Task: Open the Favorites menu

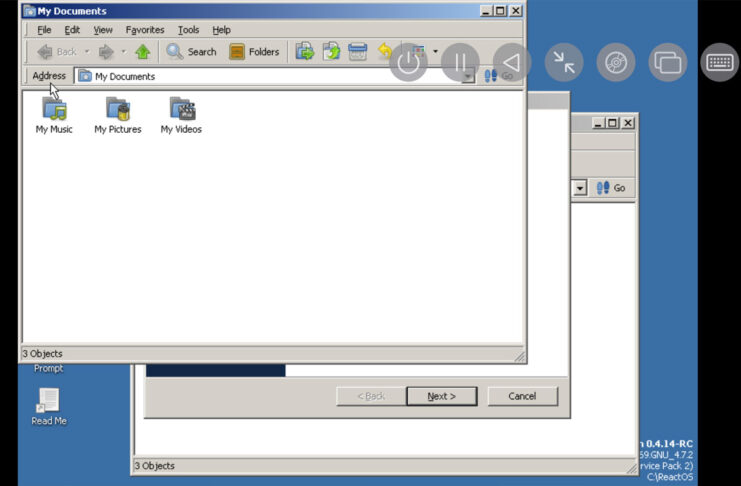Action: [x=145, y=30]
